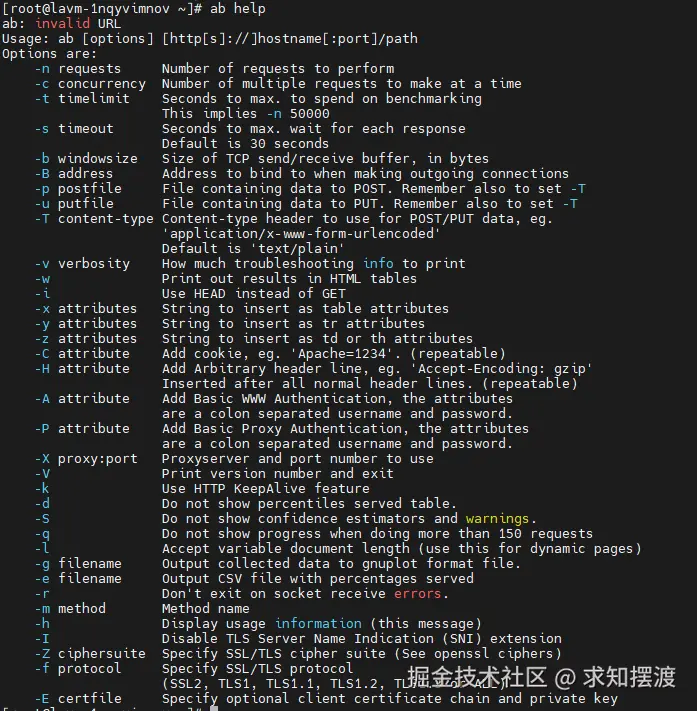Click the red 'invalid' word
697x711 pixels.
pyautogui.click(x=62, y=23)
